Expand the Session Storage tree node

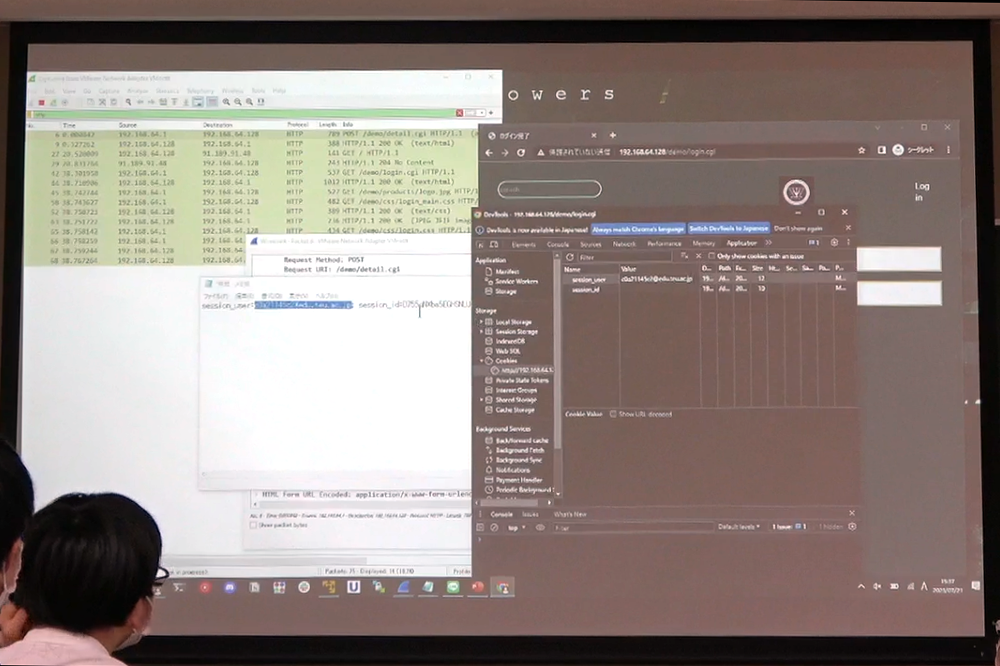tap(481, 331)
